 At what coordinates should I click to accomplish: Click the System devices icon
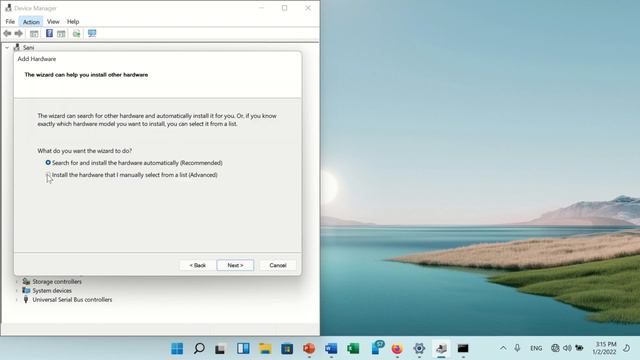click(x=26, y=290)
